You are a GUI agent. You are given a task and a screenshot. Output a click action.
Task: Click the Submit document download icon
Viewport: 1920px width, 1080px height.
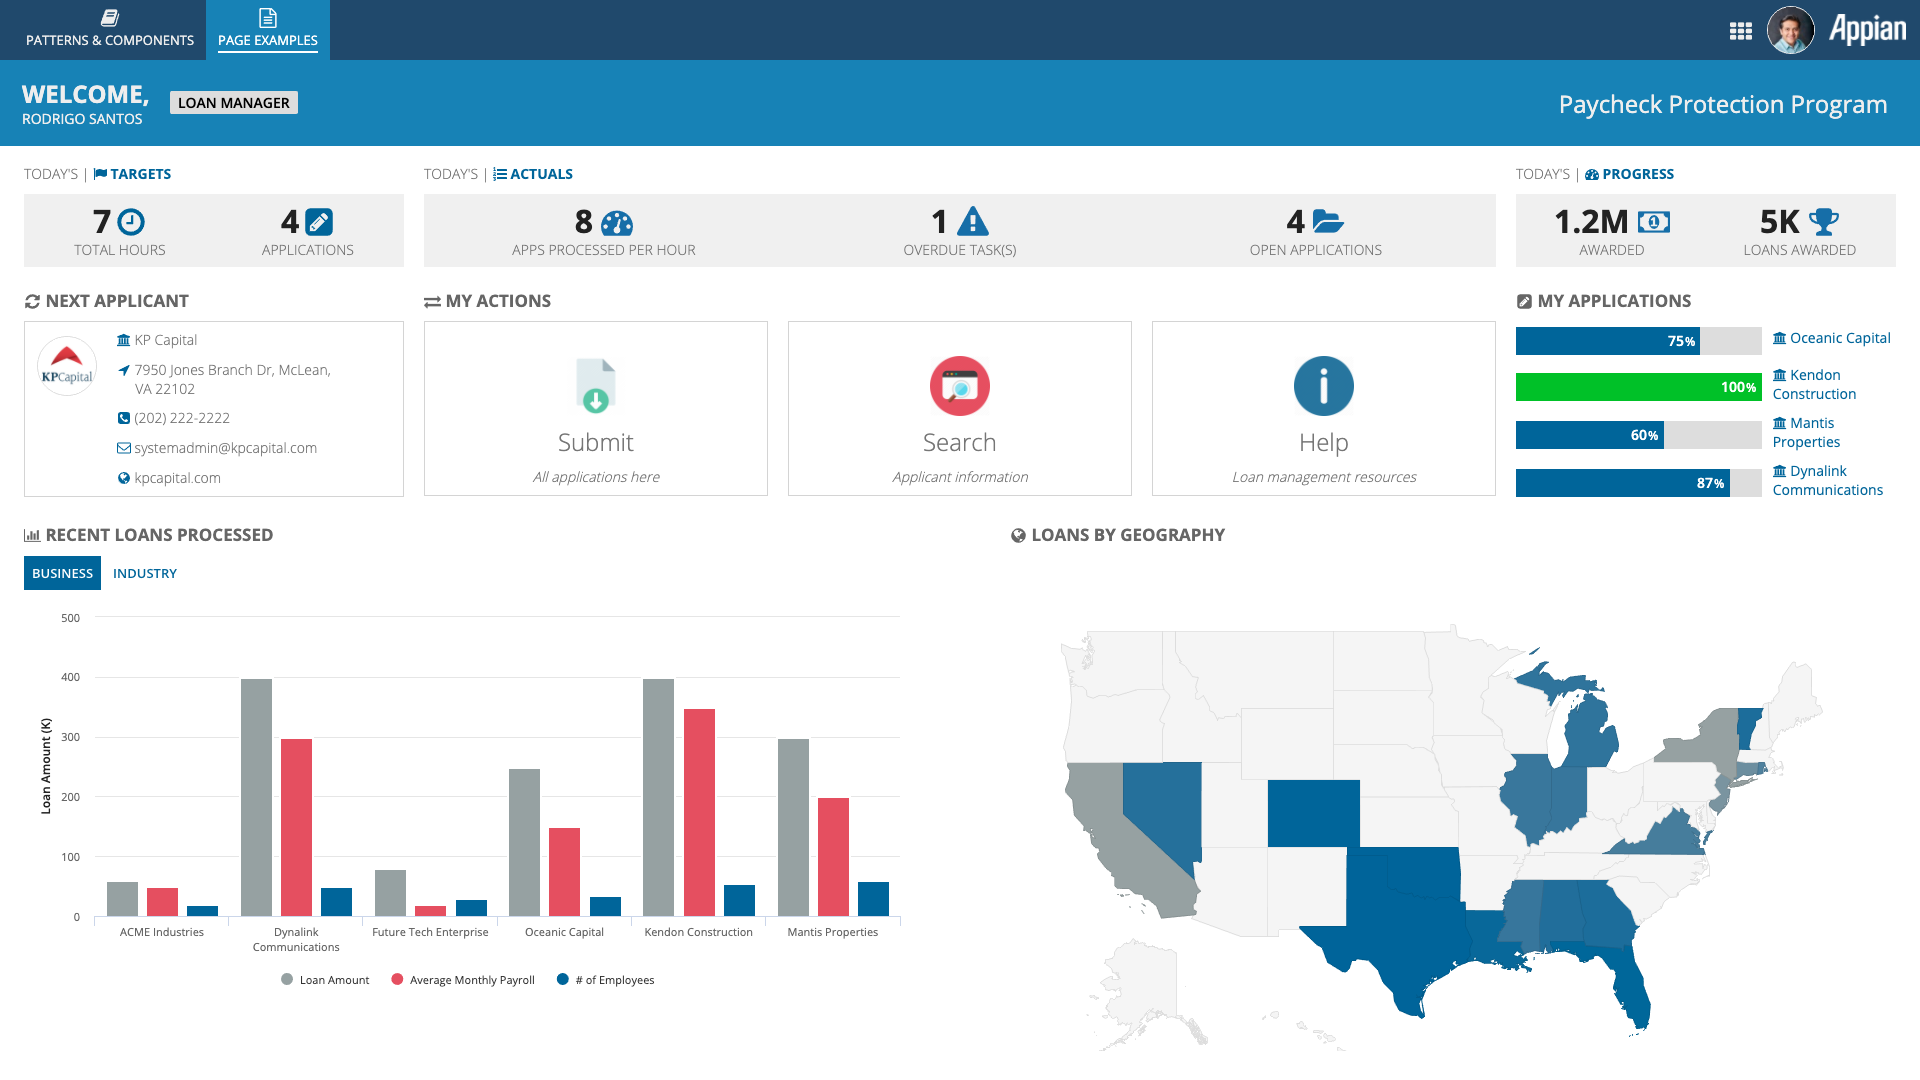(x=596, y=386)
